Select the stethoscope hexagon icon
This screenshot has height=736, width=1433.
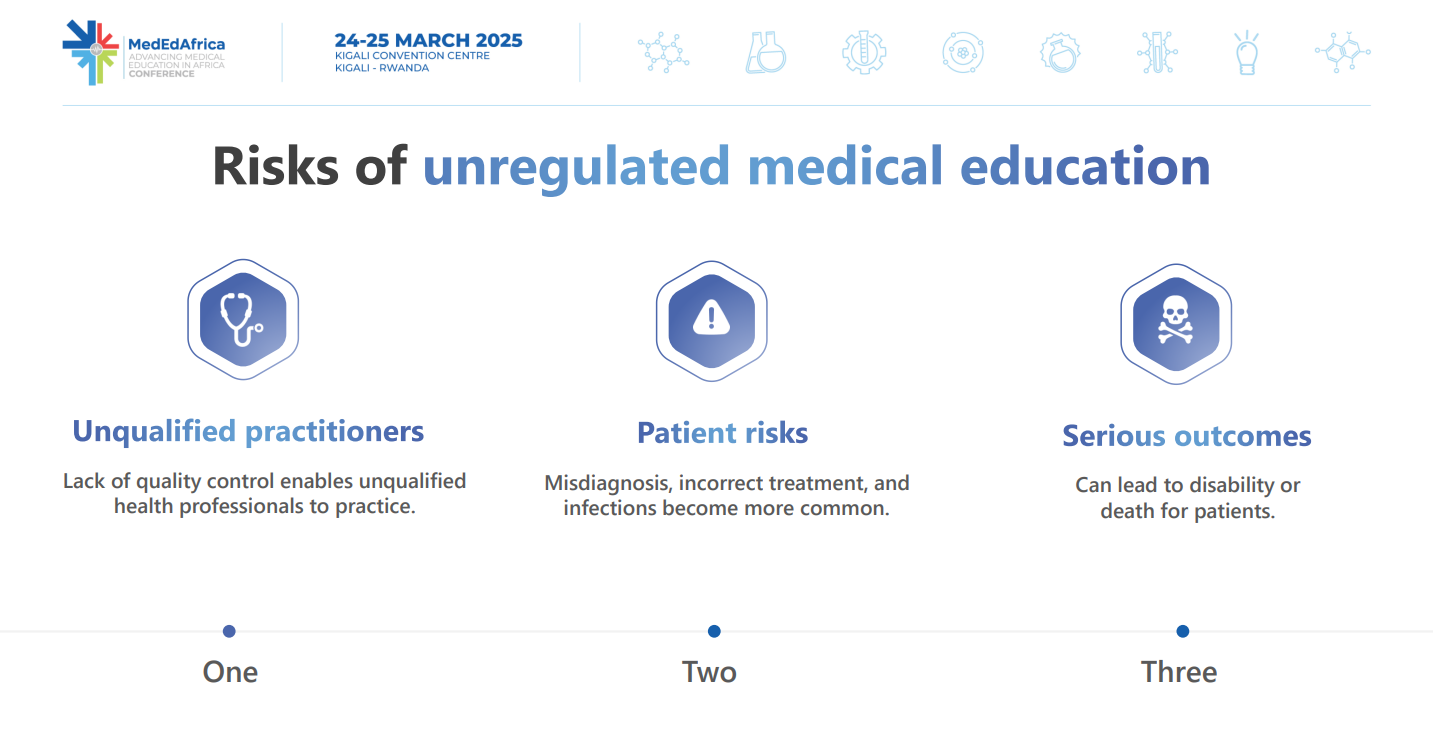[243, 319]
